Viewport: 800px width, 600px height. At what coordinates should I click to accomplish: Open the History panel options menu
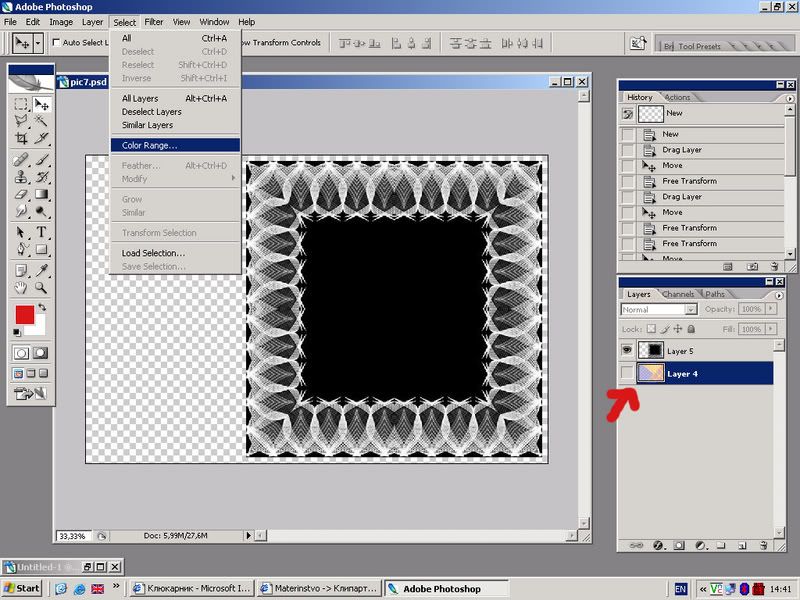pos(790,98)
